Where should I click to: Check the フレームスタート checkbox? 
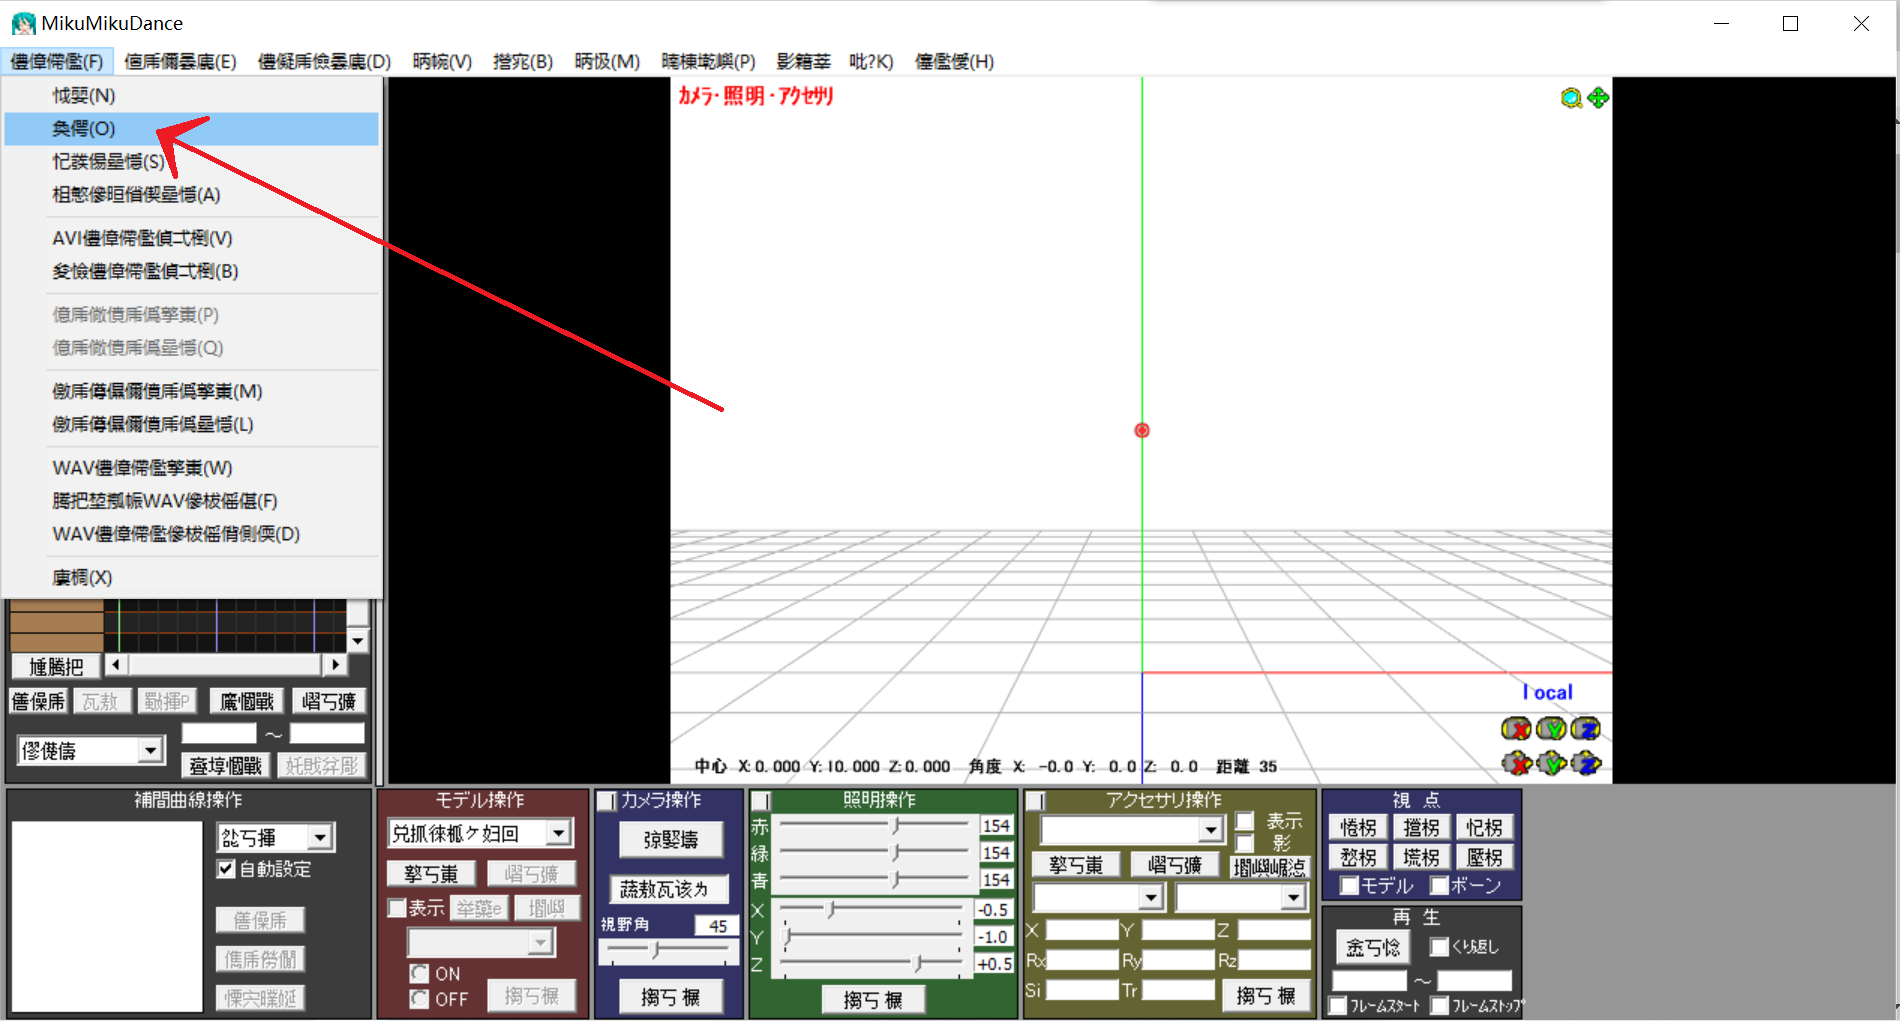[1338, 1005]
